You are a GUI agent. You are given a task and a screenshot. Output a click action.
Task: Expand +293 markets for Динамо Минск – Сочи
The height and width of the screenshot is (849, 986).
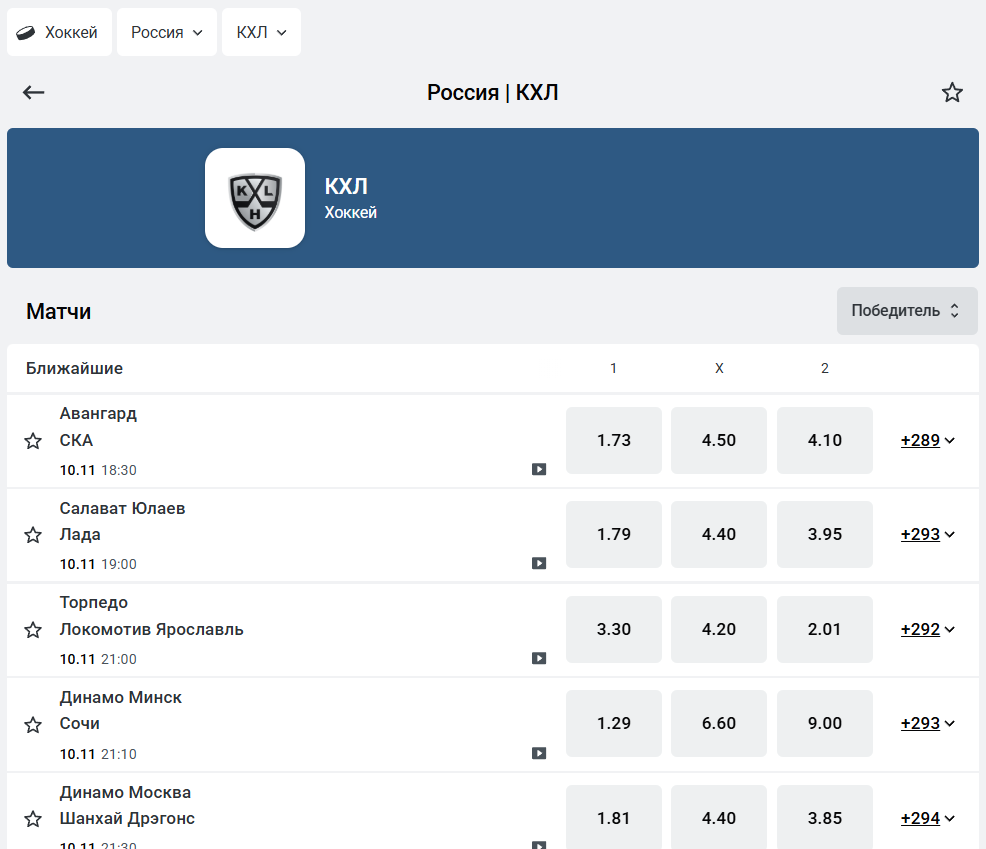tap(928, 723)
